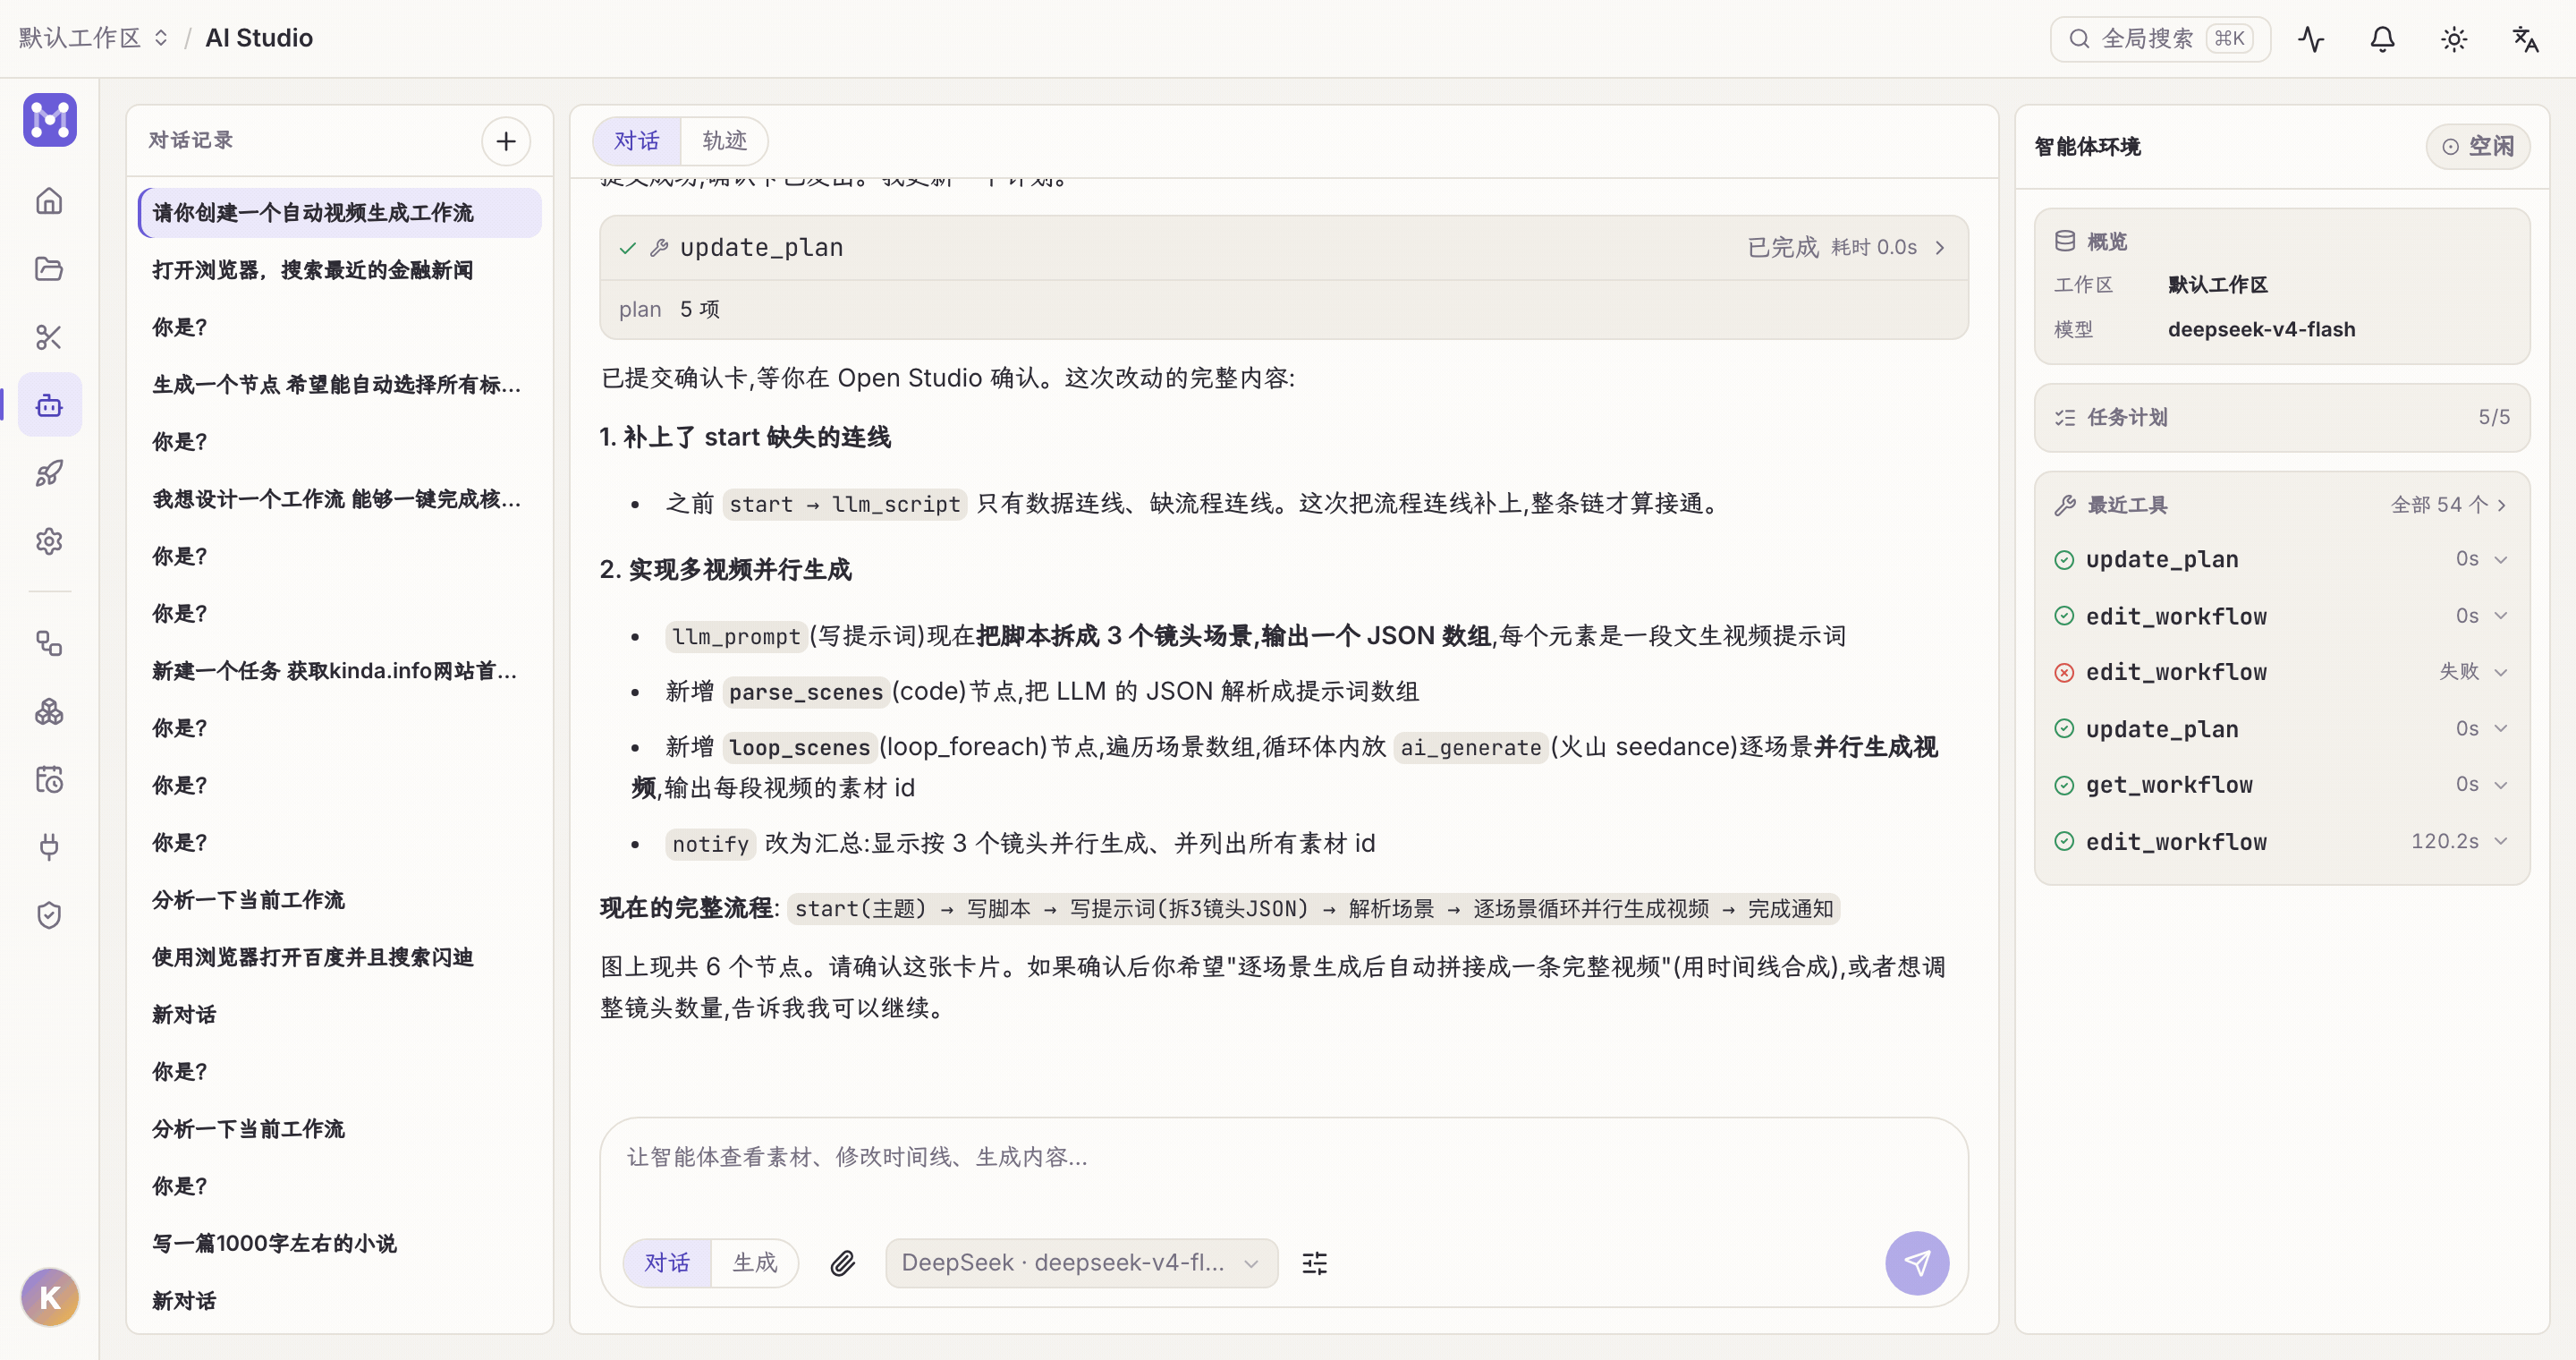Focus the message input 让智能体查看素材
Image resolution: width=2576 pixels, height=1360 pixels.
click(x=1284, y=1158)
